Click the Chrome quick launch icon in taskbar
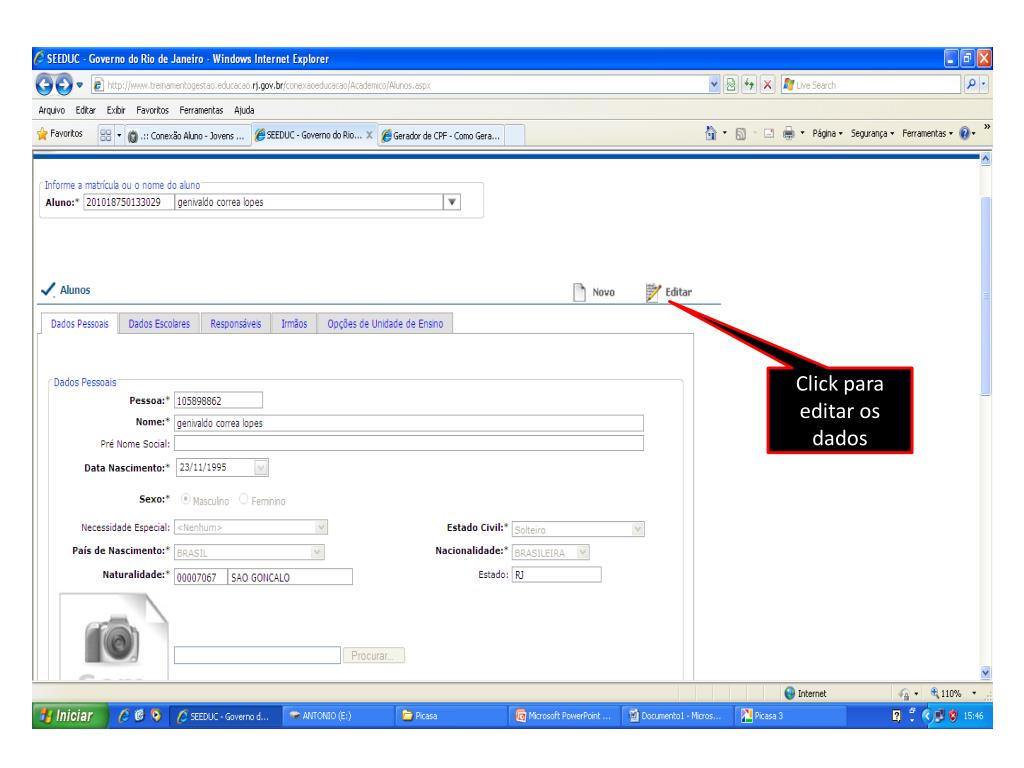The image size is (1024, 768). tap(155, 716)
